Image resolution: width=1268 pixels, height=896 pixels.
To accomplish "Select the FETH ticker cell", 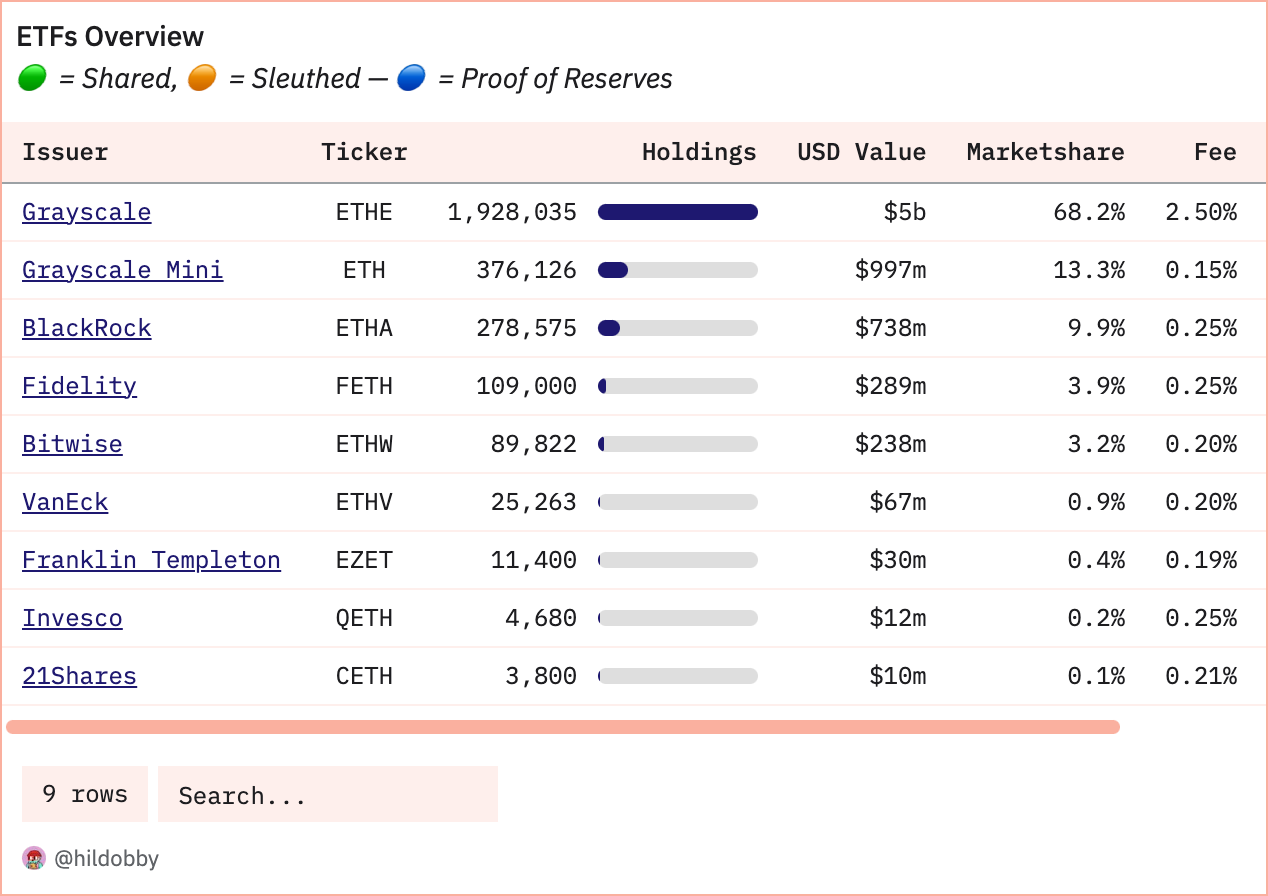I will point(364,386).
